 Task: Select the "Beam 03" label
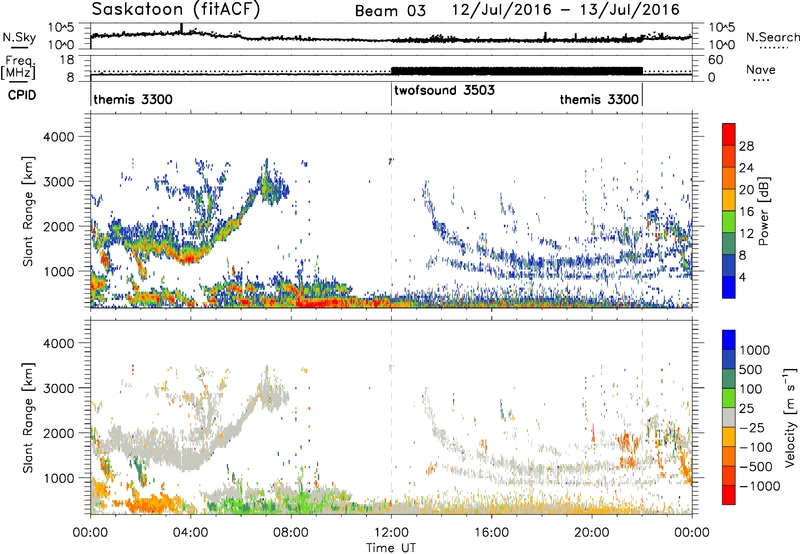390,11
